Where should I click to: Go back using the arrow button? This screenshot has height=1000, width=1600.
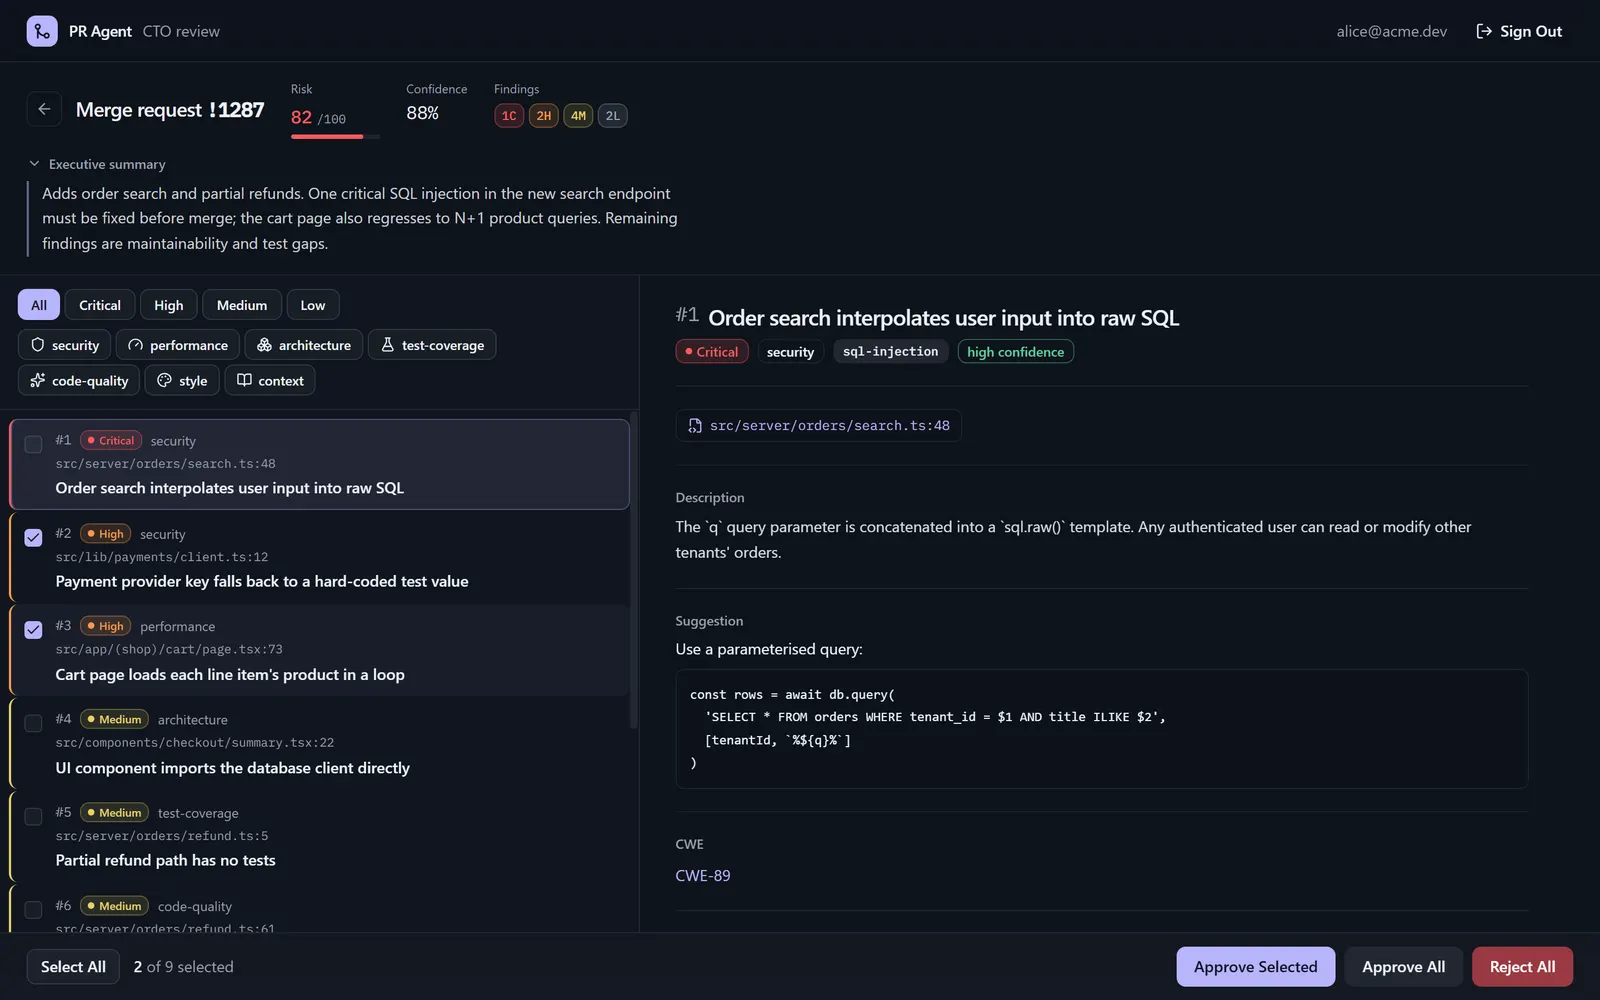click(44, 109)
